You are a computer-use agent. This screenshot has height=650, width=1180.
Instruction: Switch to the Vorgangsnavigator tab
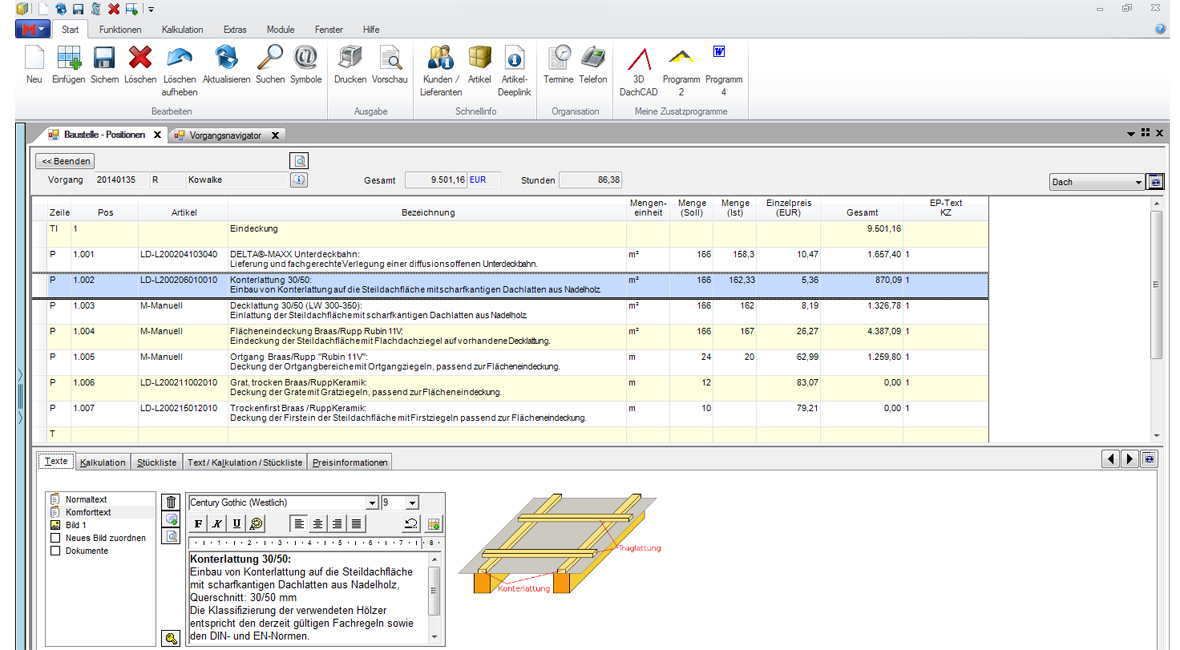[x=225, y=135]
